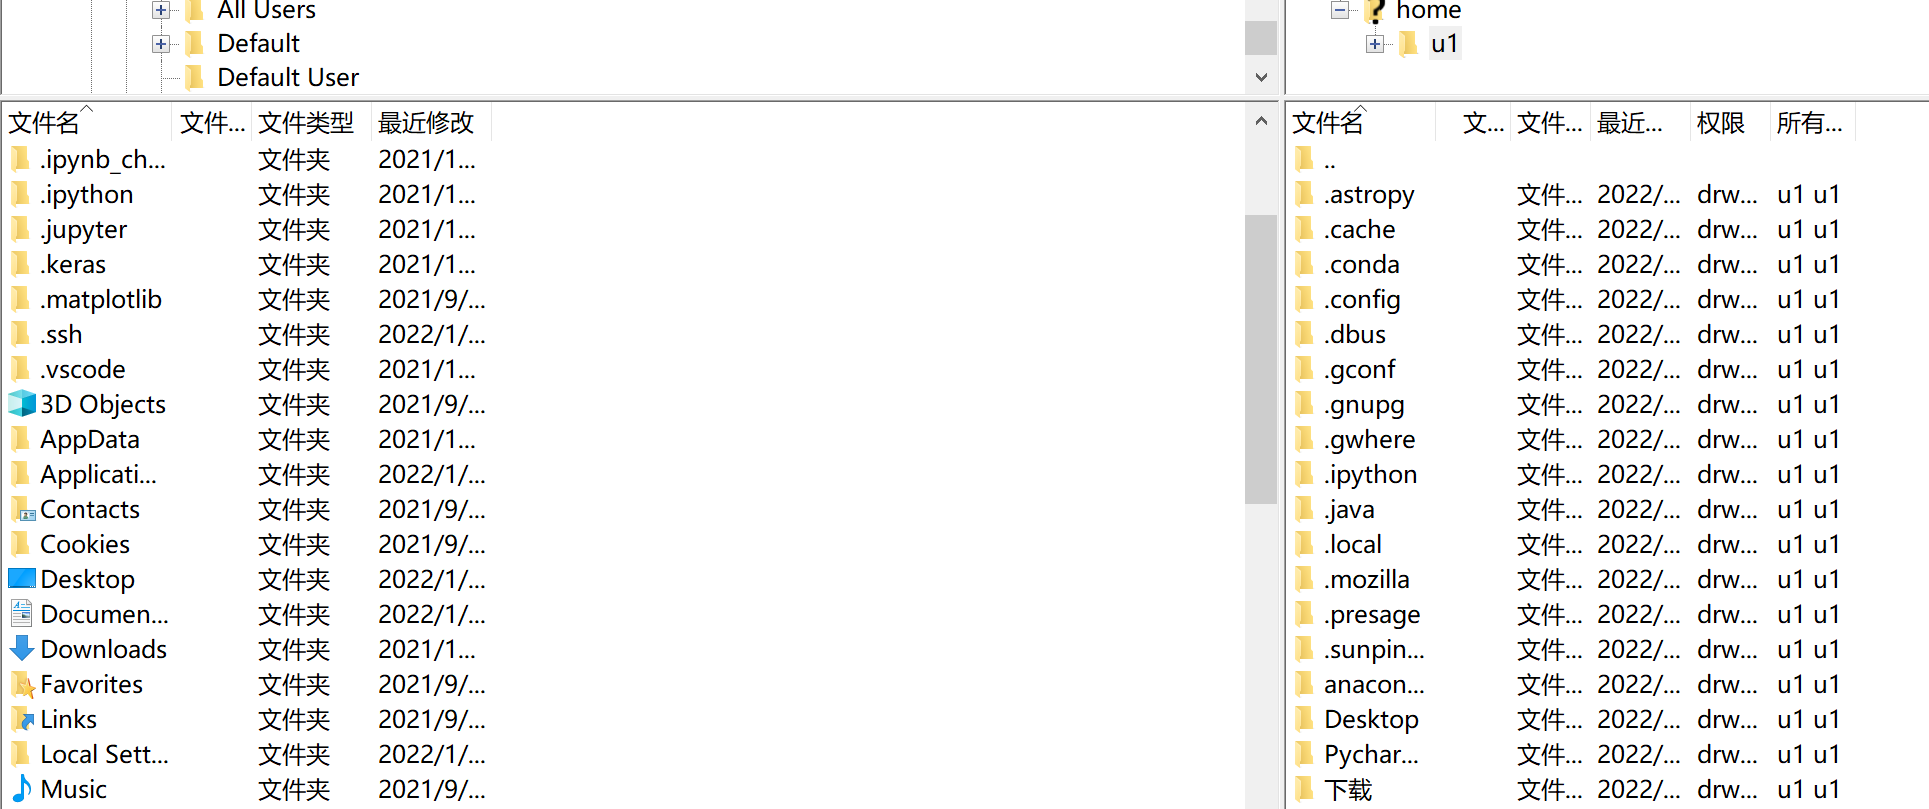Click the .vscode local folder icon
Image resolution: width=1929 pixels, height=809 pixels.
click(21, 369)
